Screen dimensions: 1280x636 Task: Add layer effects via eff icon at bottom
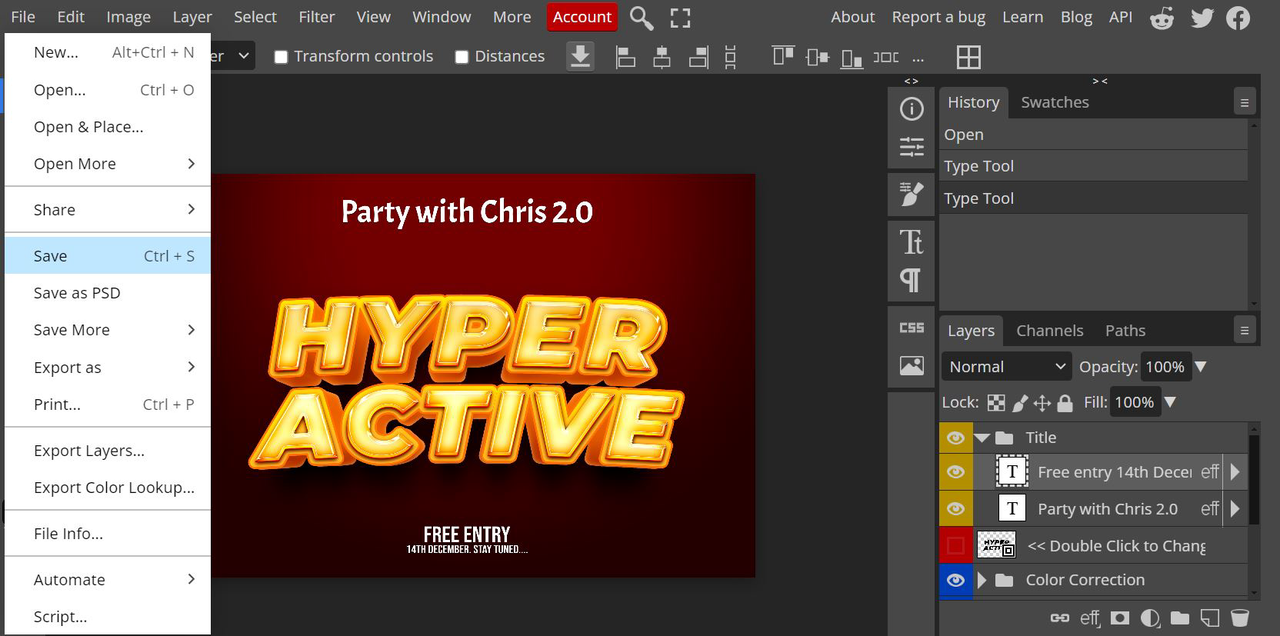pos(1090,618)
